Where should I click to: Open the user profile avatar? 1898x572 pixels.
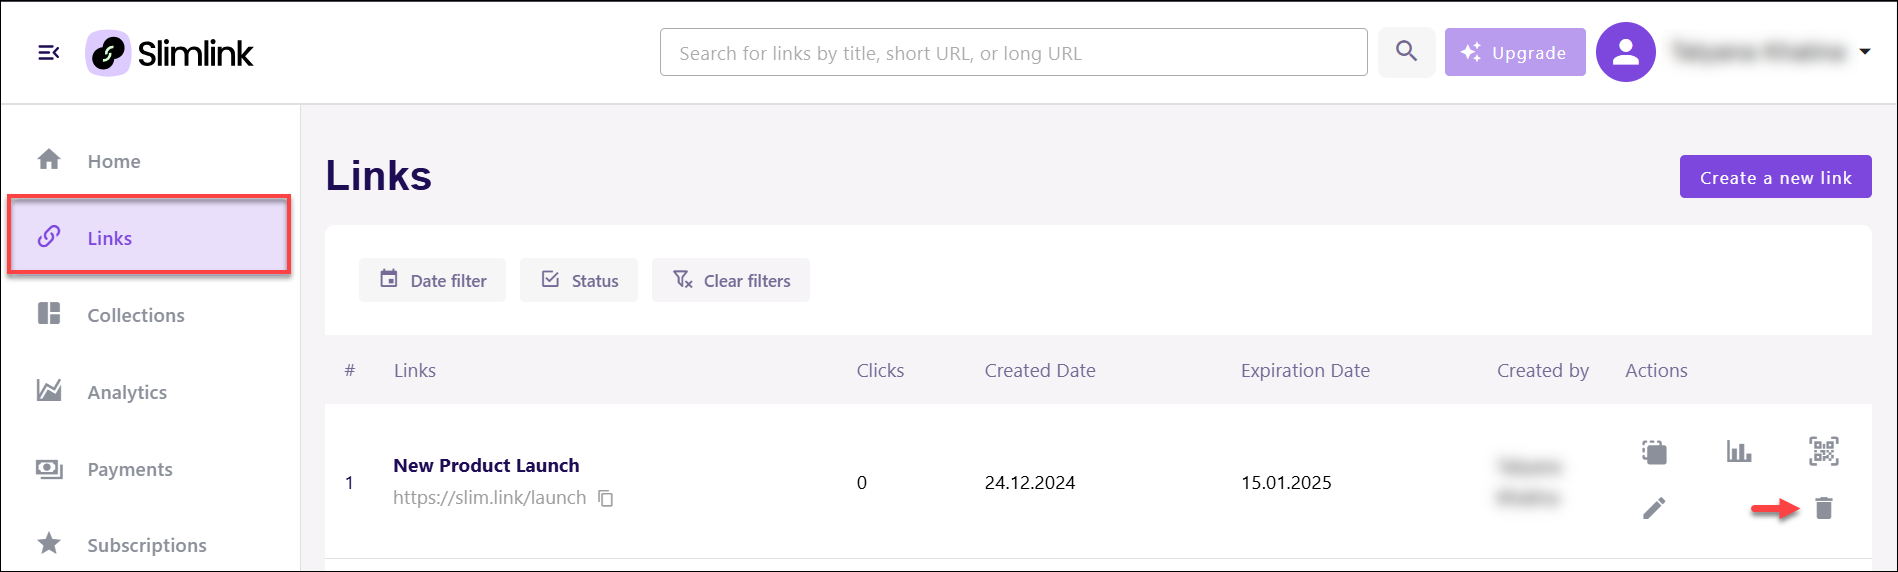pos(1625,52)
